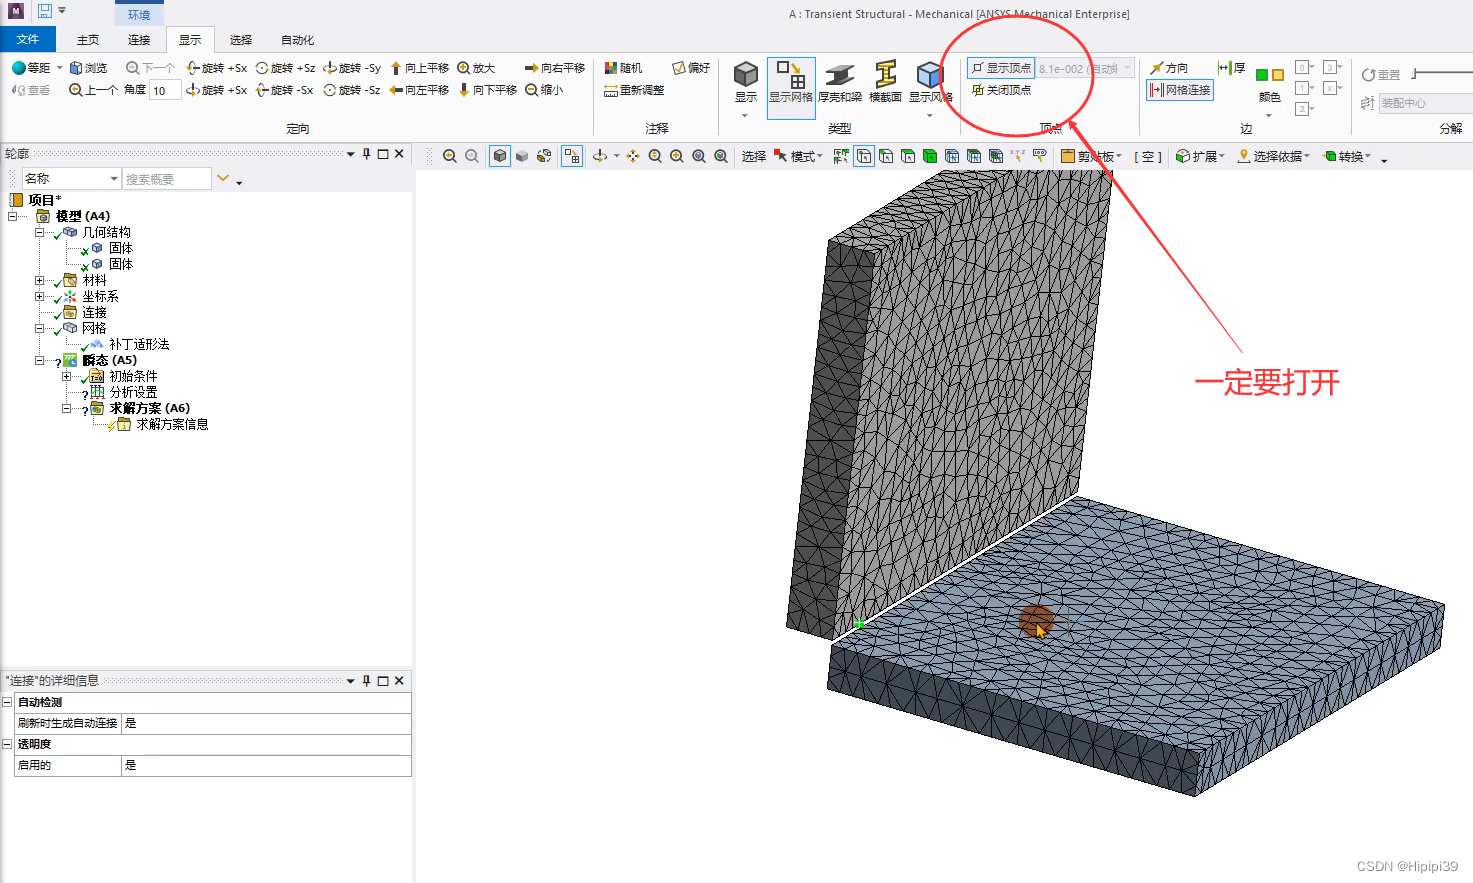The image size is (1473, 883).
Task: Click 刷新时生成自动连接 value cell
Action: click(266, 723)
